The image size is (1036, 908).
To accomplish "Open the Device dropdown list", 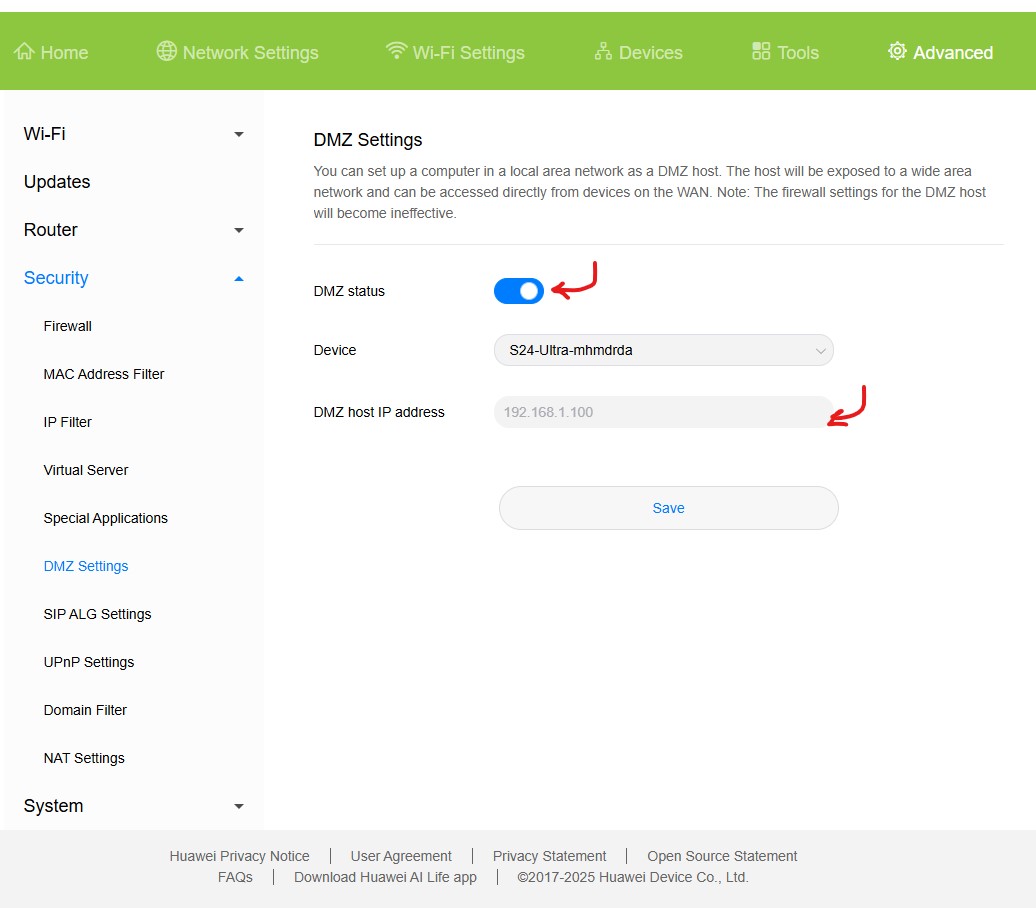I will [x=663, y=350].
